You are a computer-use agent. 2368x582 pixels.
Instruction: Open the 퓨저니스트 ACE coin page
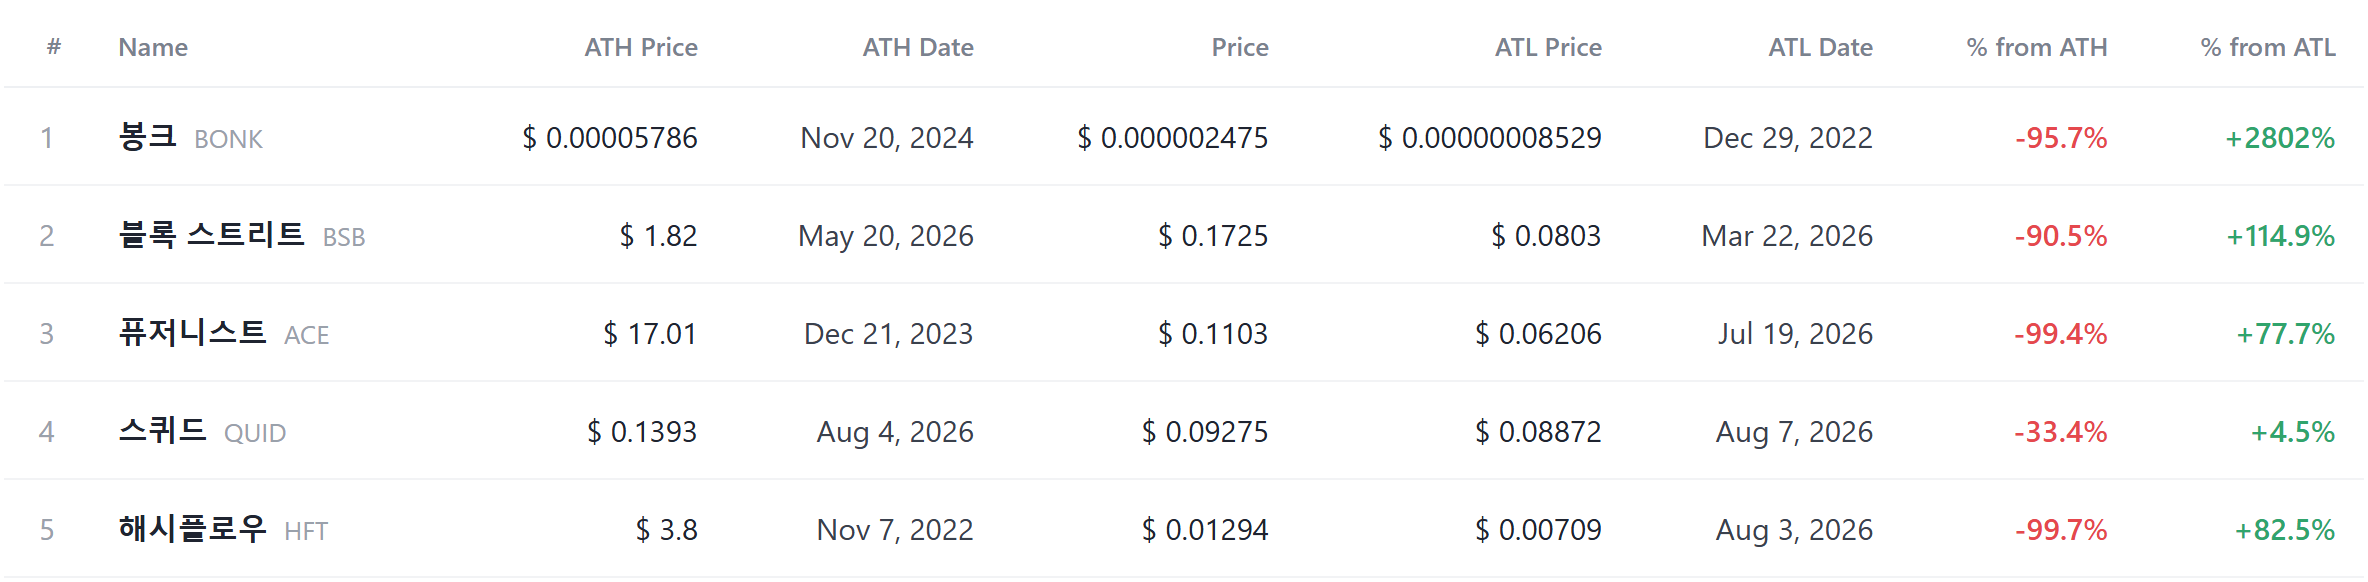pos(224,333)
